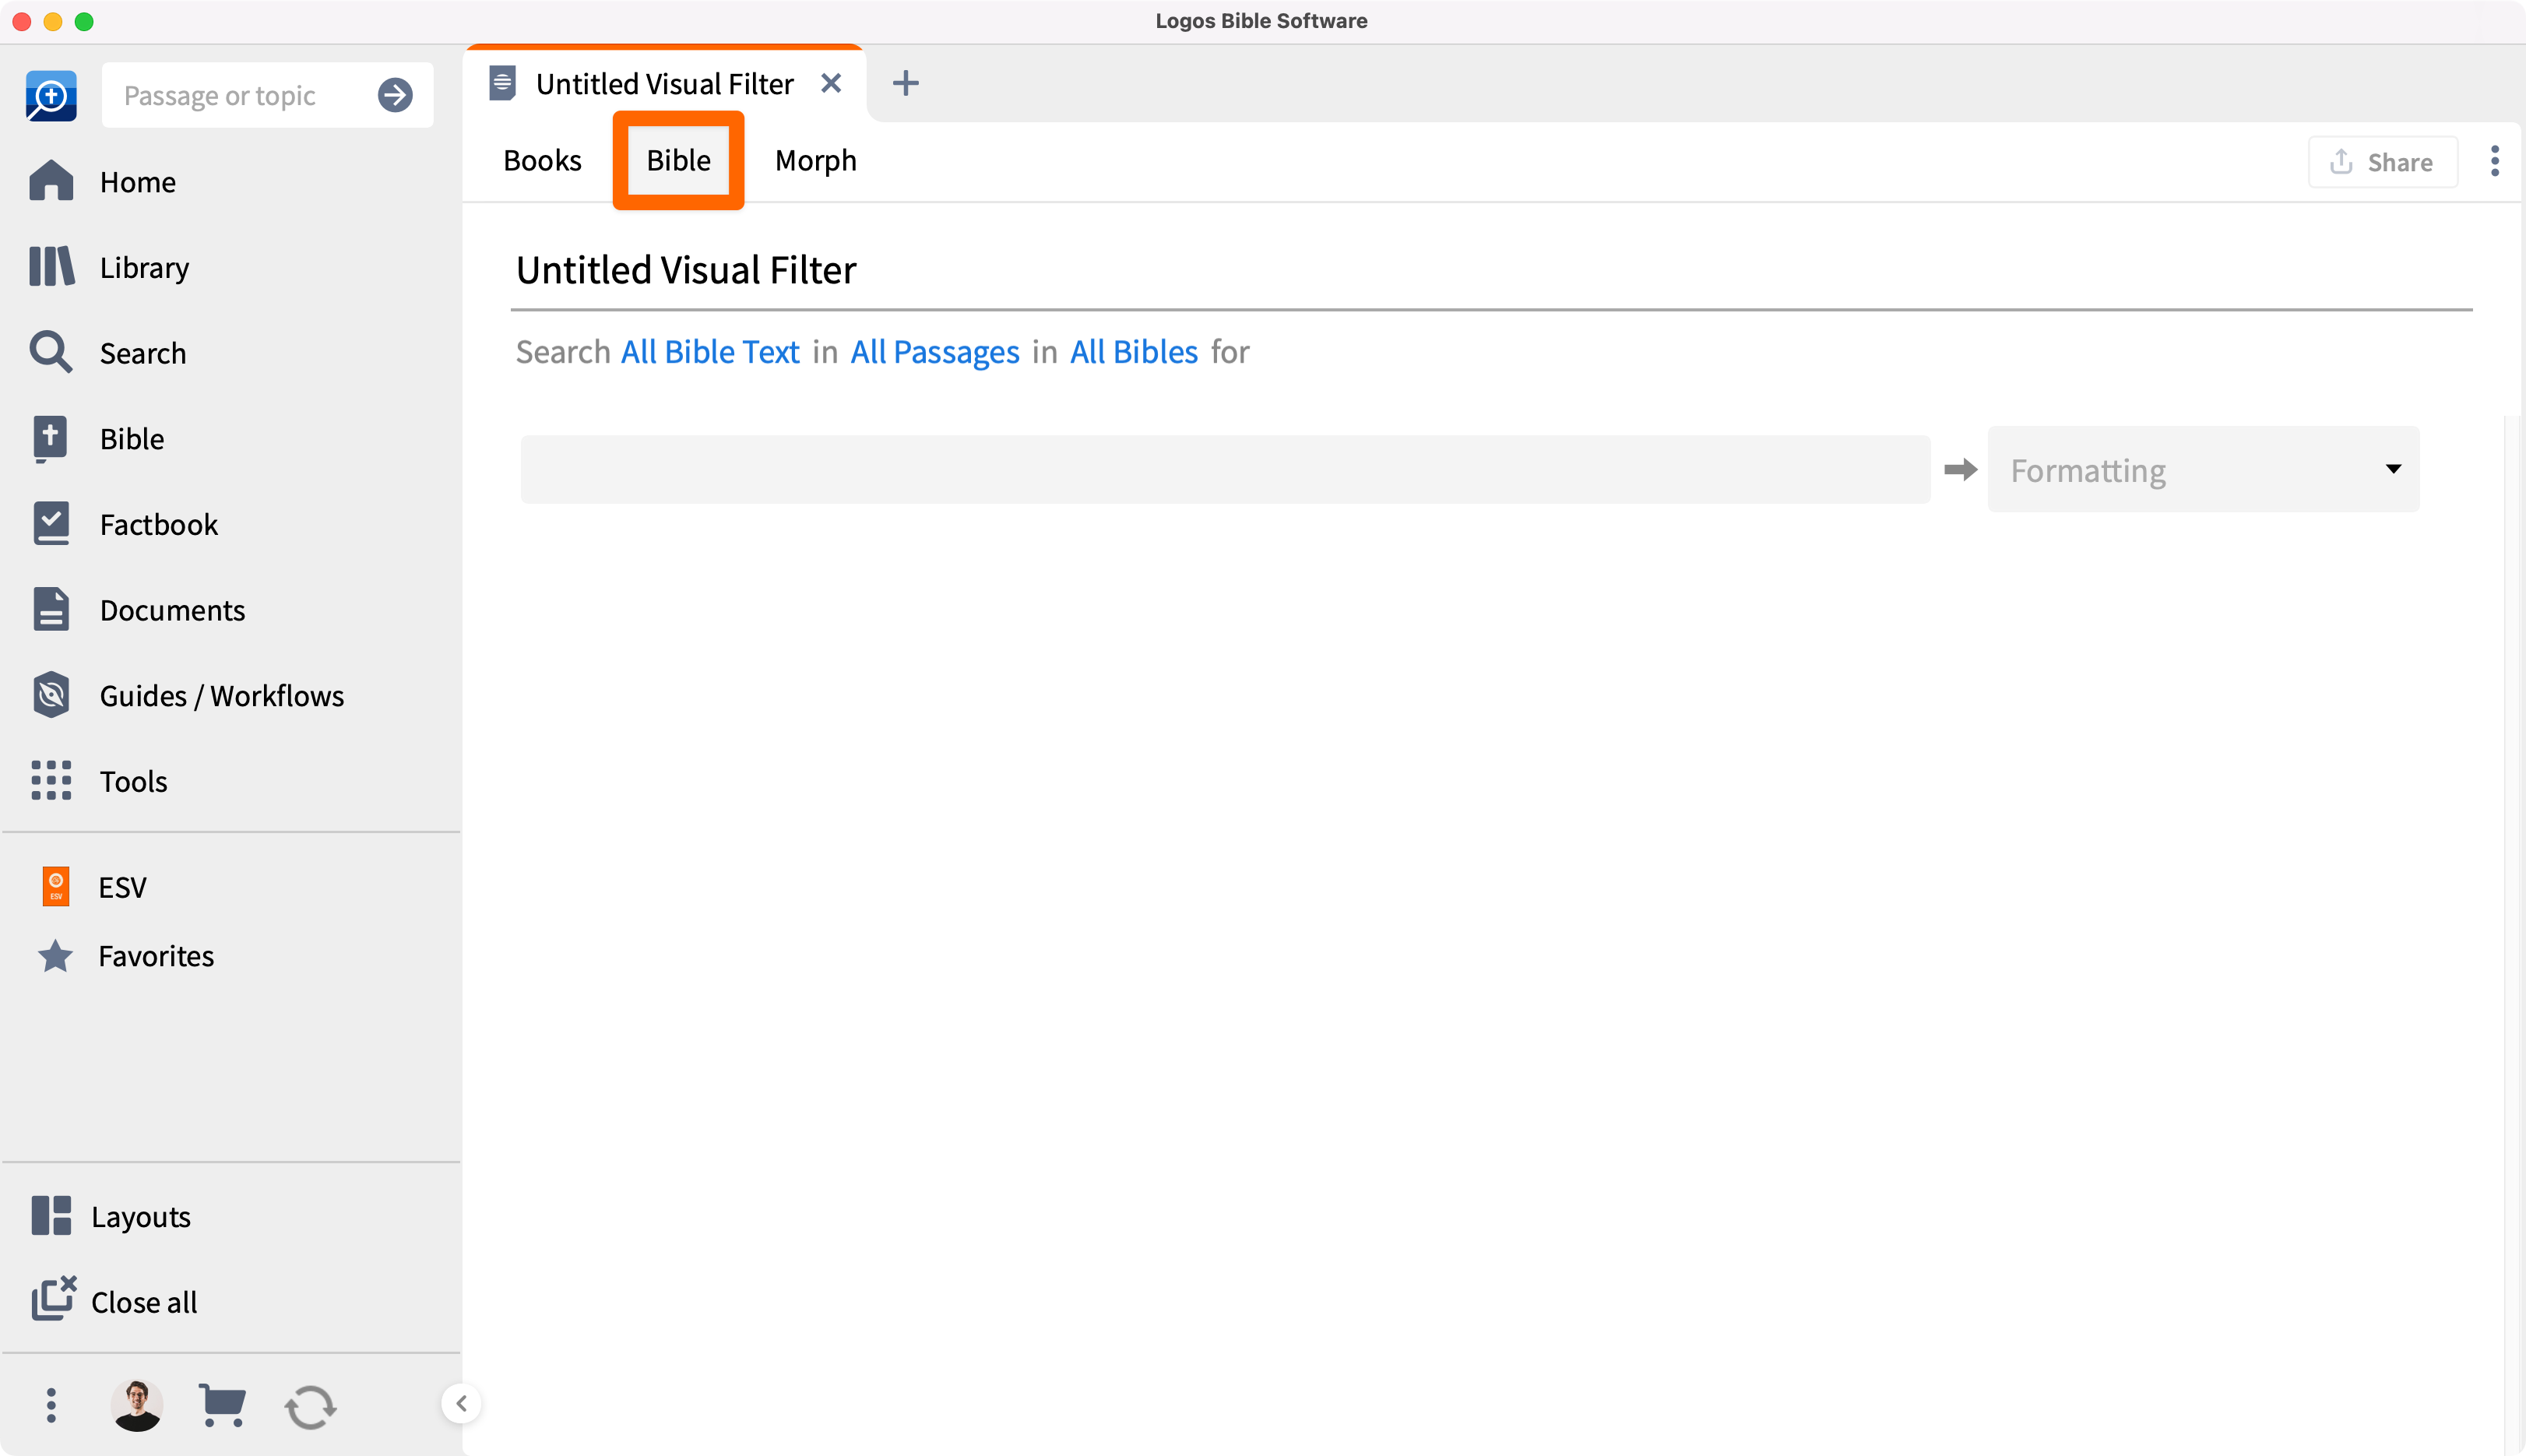
Task: Switch to the Bible filter type
Action: click(x=678, y=160)
